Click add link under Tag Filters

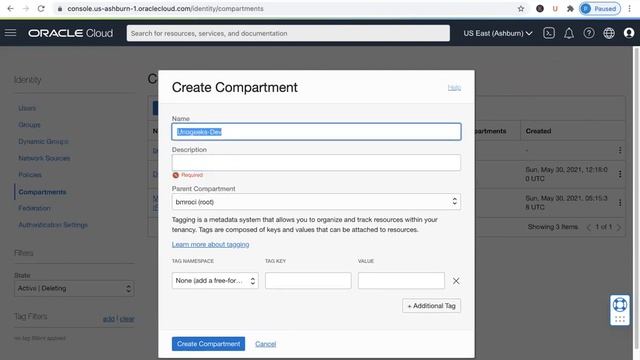109,319
